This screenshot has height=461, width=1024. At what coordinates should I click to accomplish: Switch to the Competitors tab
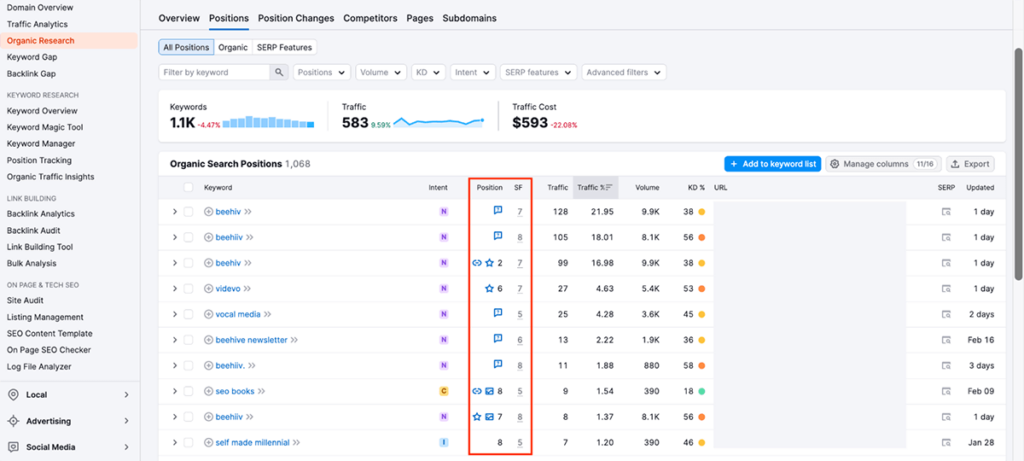pyautogui.click(x=370, y=18)
